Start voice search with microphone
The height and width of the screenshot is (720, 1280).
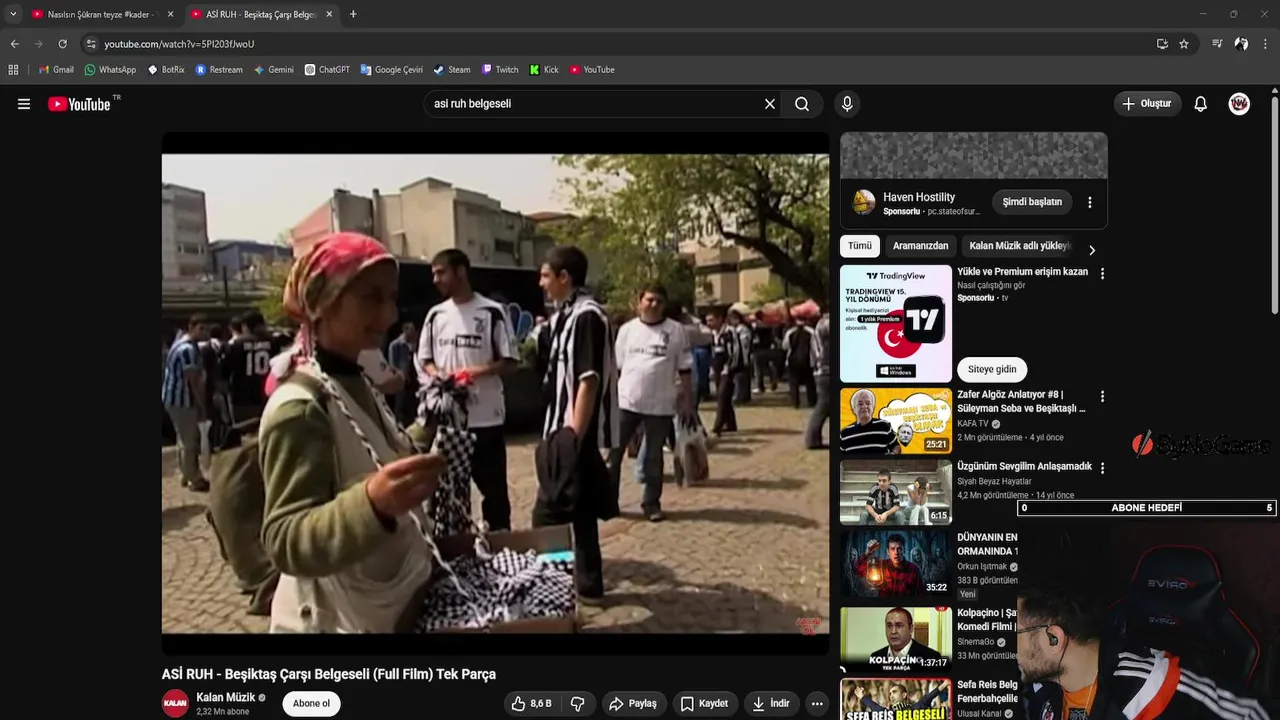pos(847,104)
